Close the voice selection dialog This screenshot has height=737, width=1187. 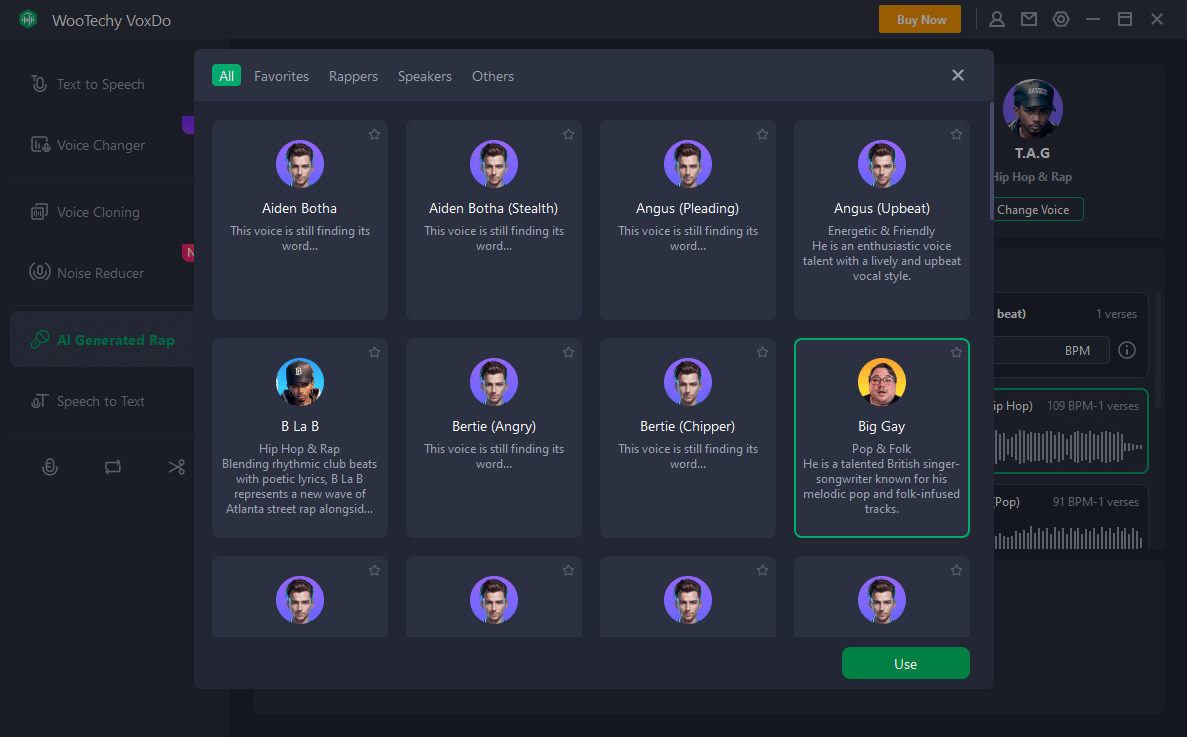958,76
